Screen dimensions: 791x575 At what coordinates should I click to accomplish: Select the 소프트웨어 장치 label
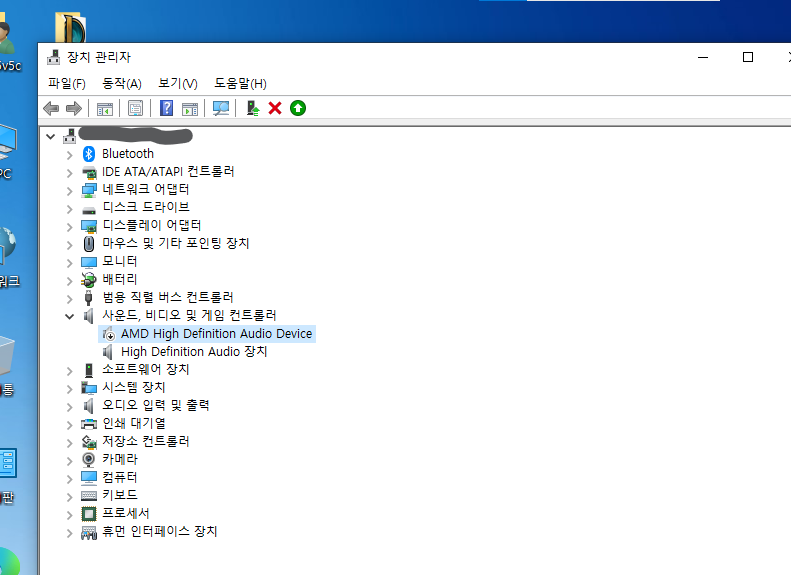click(x=145, y=369)
